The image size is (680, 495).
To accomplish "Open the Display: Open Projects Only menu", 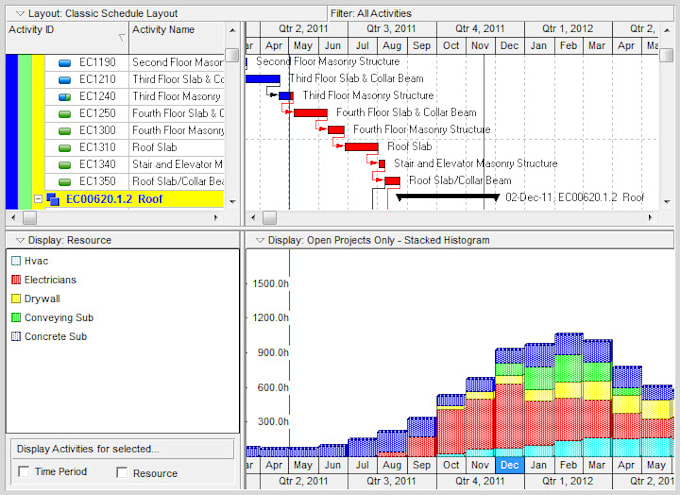I will pyautogui.click(x=259, y=240).
